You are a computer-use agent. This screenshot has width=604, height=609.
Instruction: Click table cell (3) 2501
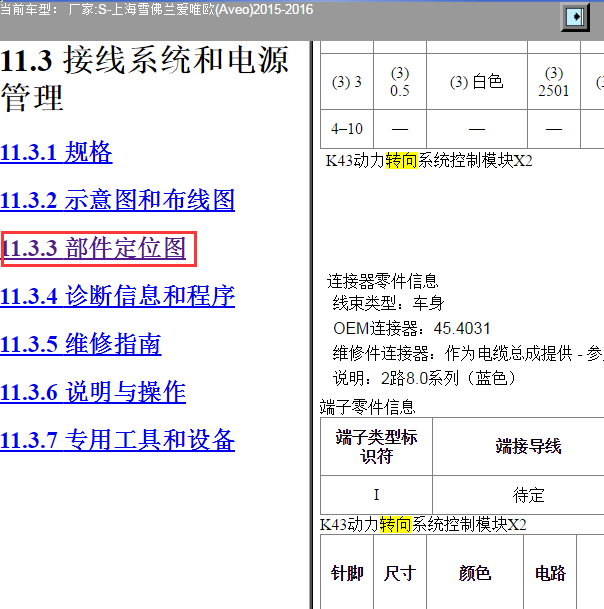point(554,82)
